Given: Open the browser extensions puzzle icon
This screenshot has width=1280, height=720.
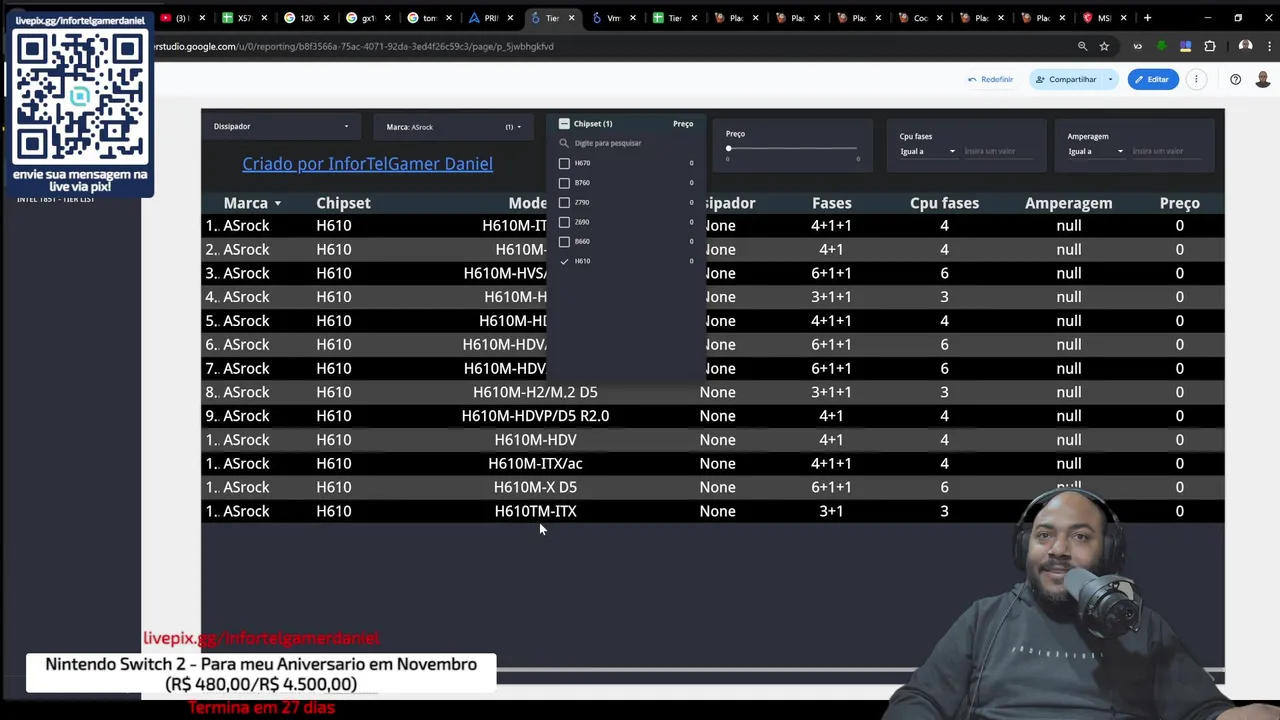Looking at the screenshot, I should (1210, 46).
